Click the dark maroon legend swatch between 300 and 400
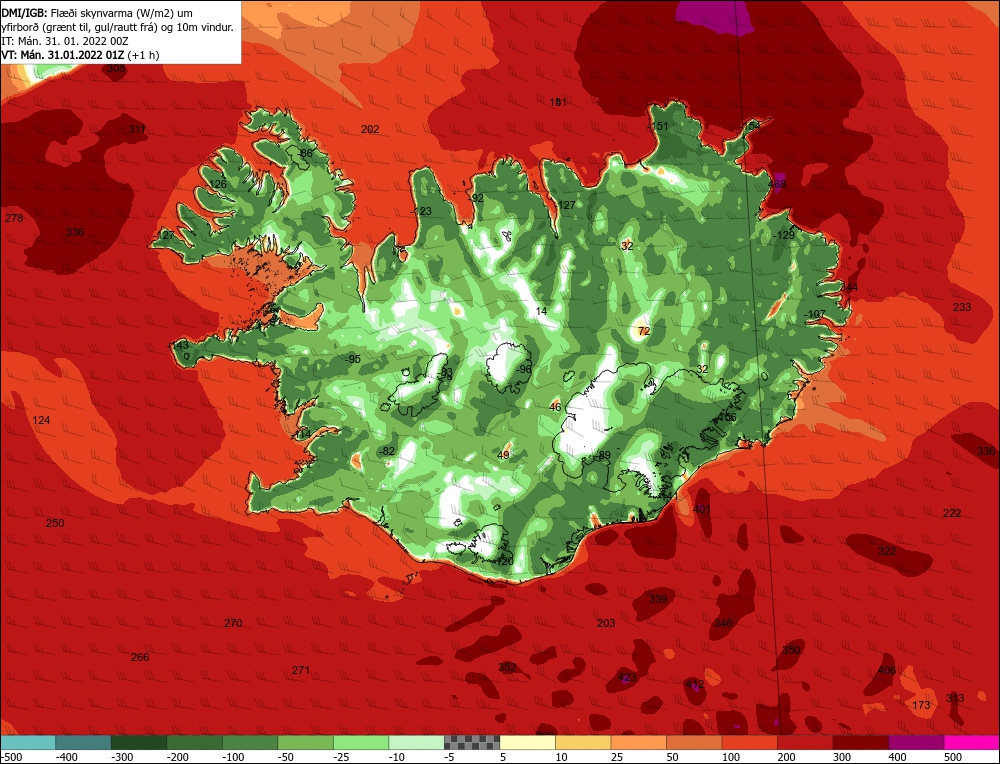The width and height of the screenshot is (1000, 764). pyautogui.click(x=861, y=743)
